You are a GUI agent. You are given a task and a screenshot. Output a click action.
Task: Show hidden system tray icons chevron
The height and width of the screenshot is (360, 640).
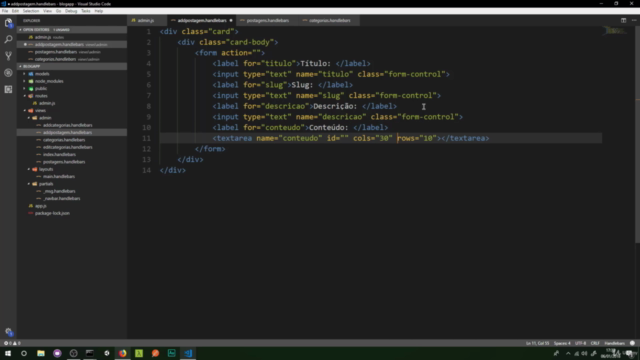[568, 353]
